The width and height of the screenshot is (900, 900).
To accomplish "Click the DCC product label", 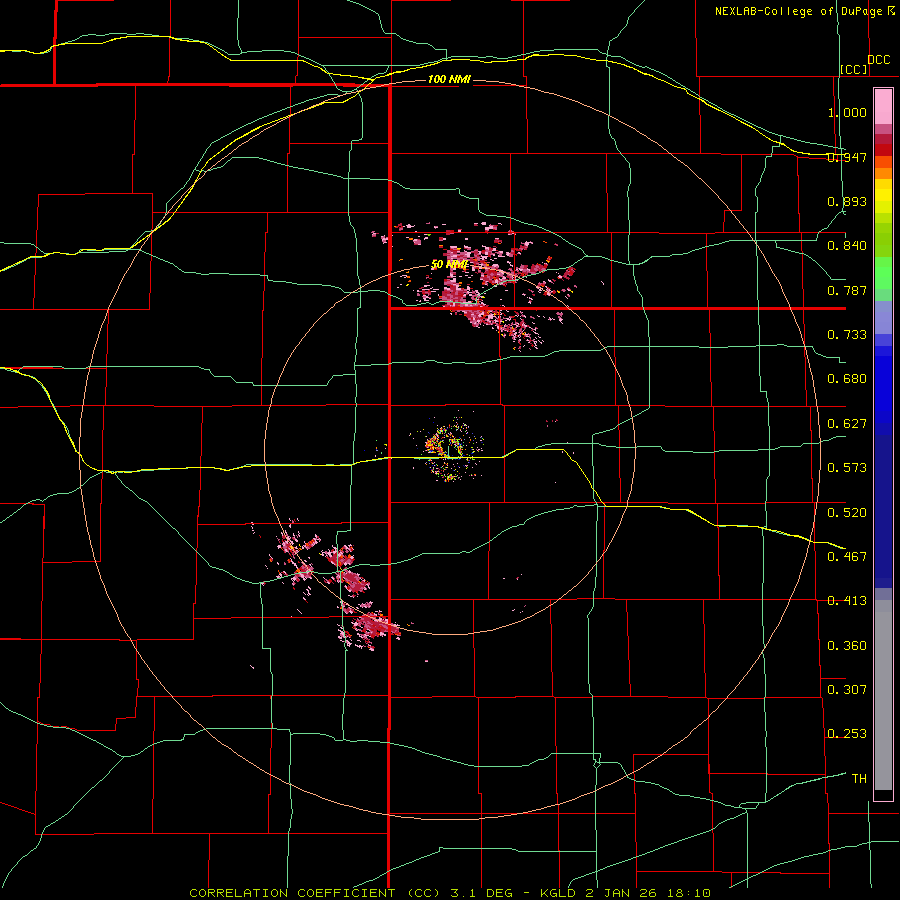I will click(878, 60).
